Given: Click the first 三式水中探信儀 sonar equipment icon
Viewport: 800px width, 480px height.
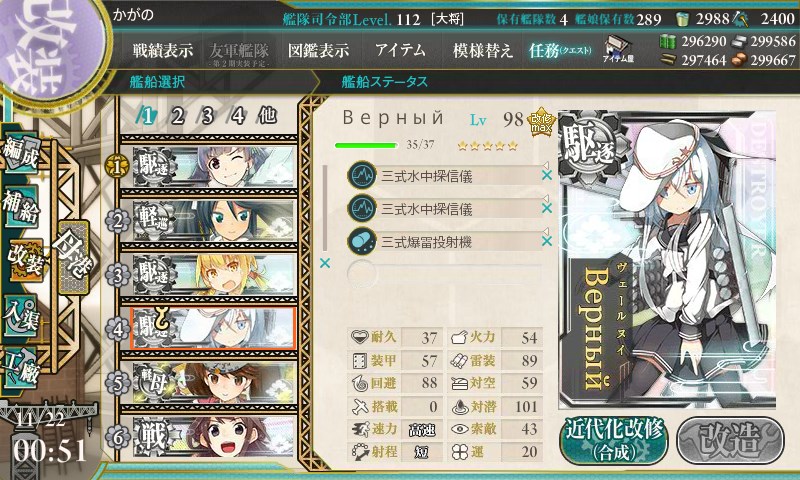Looking at the screenshot, I should pos(362,176).
